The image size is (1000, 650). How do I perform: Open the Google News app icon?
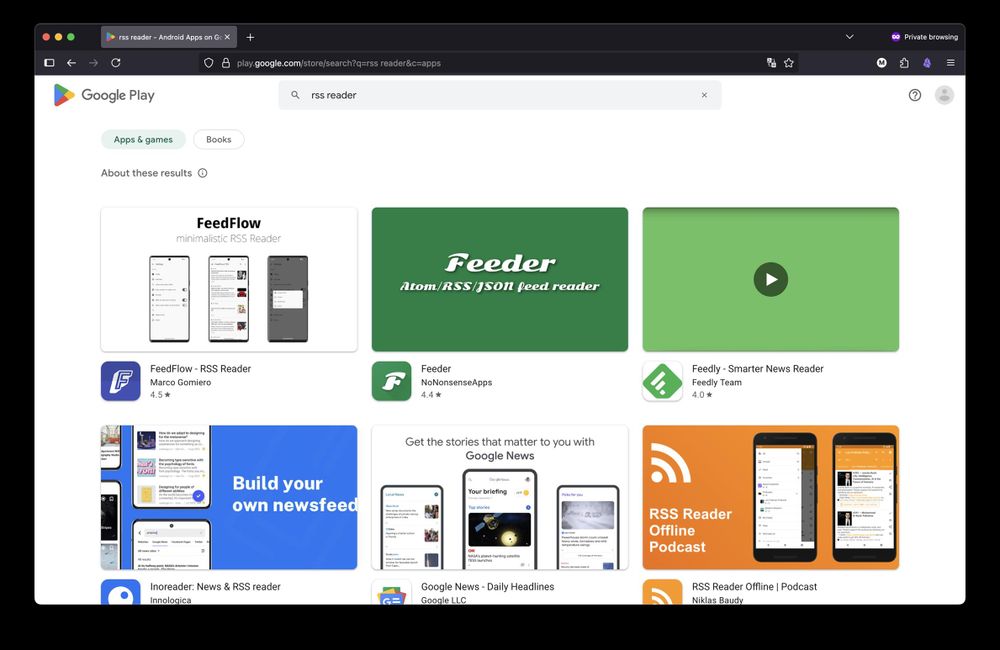tap(392, 592)
